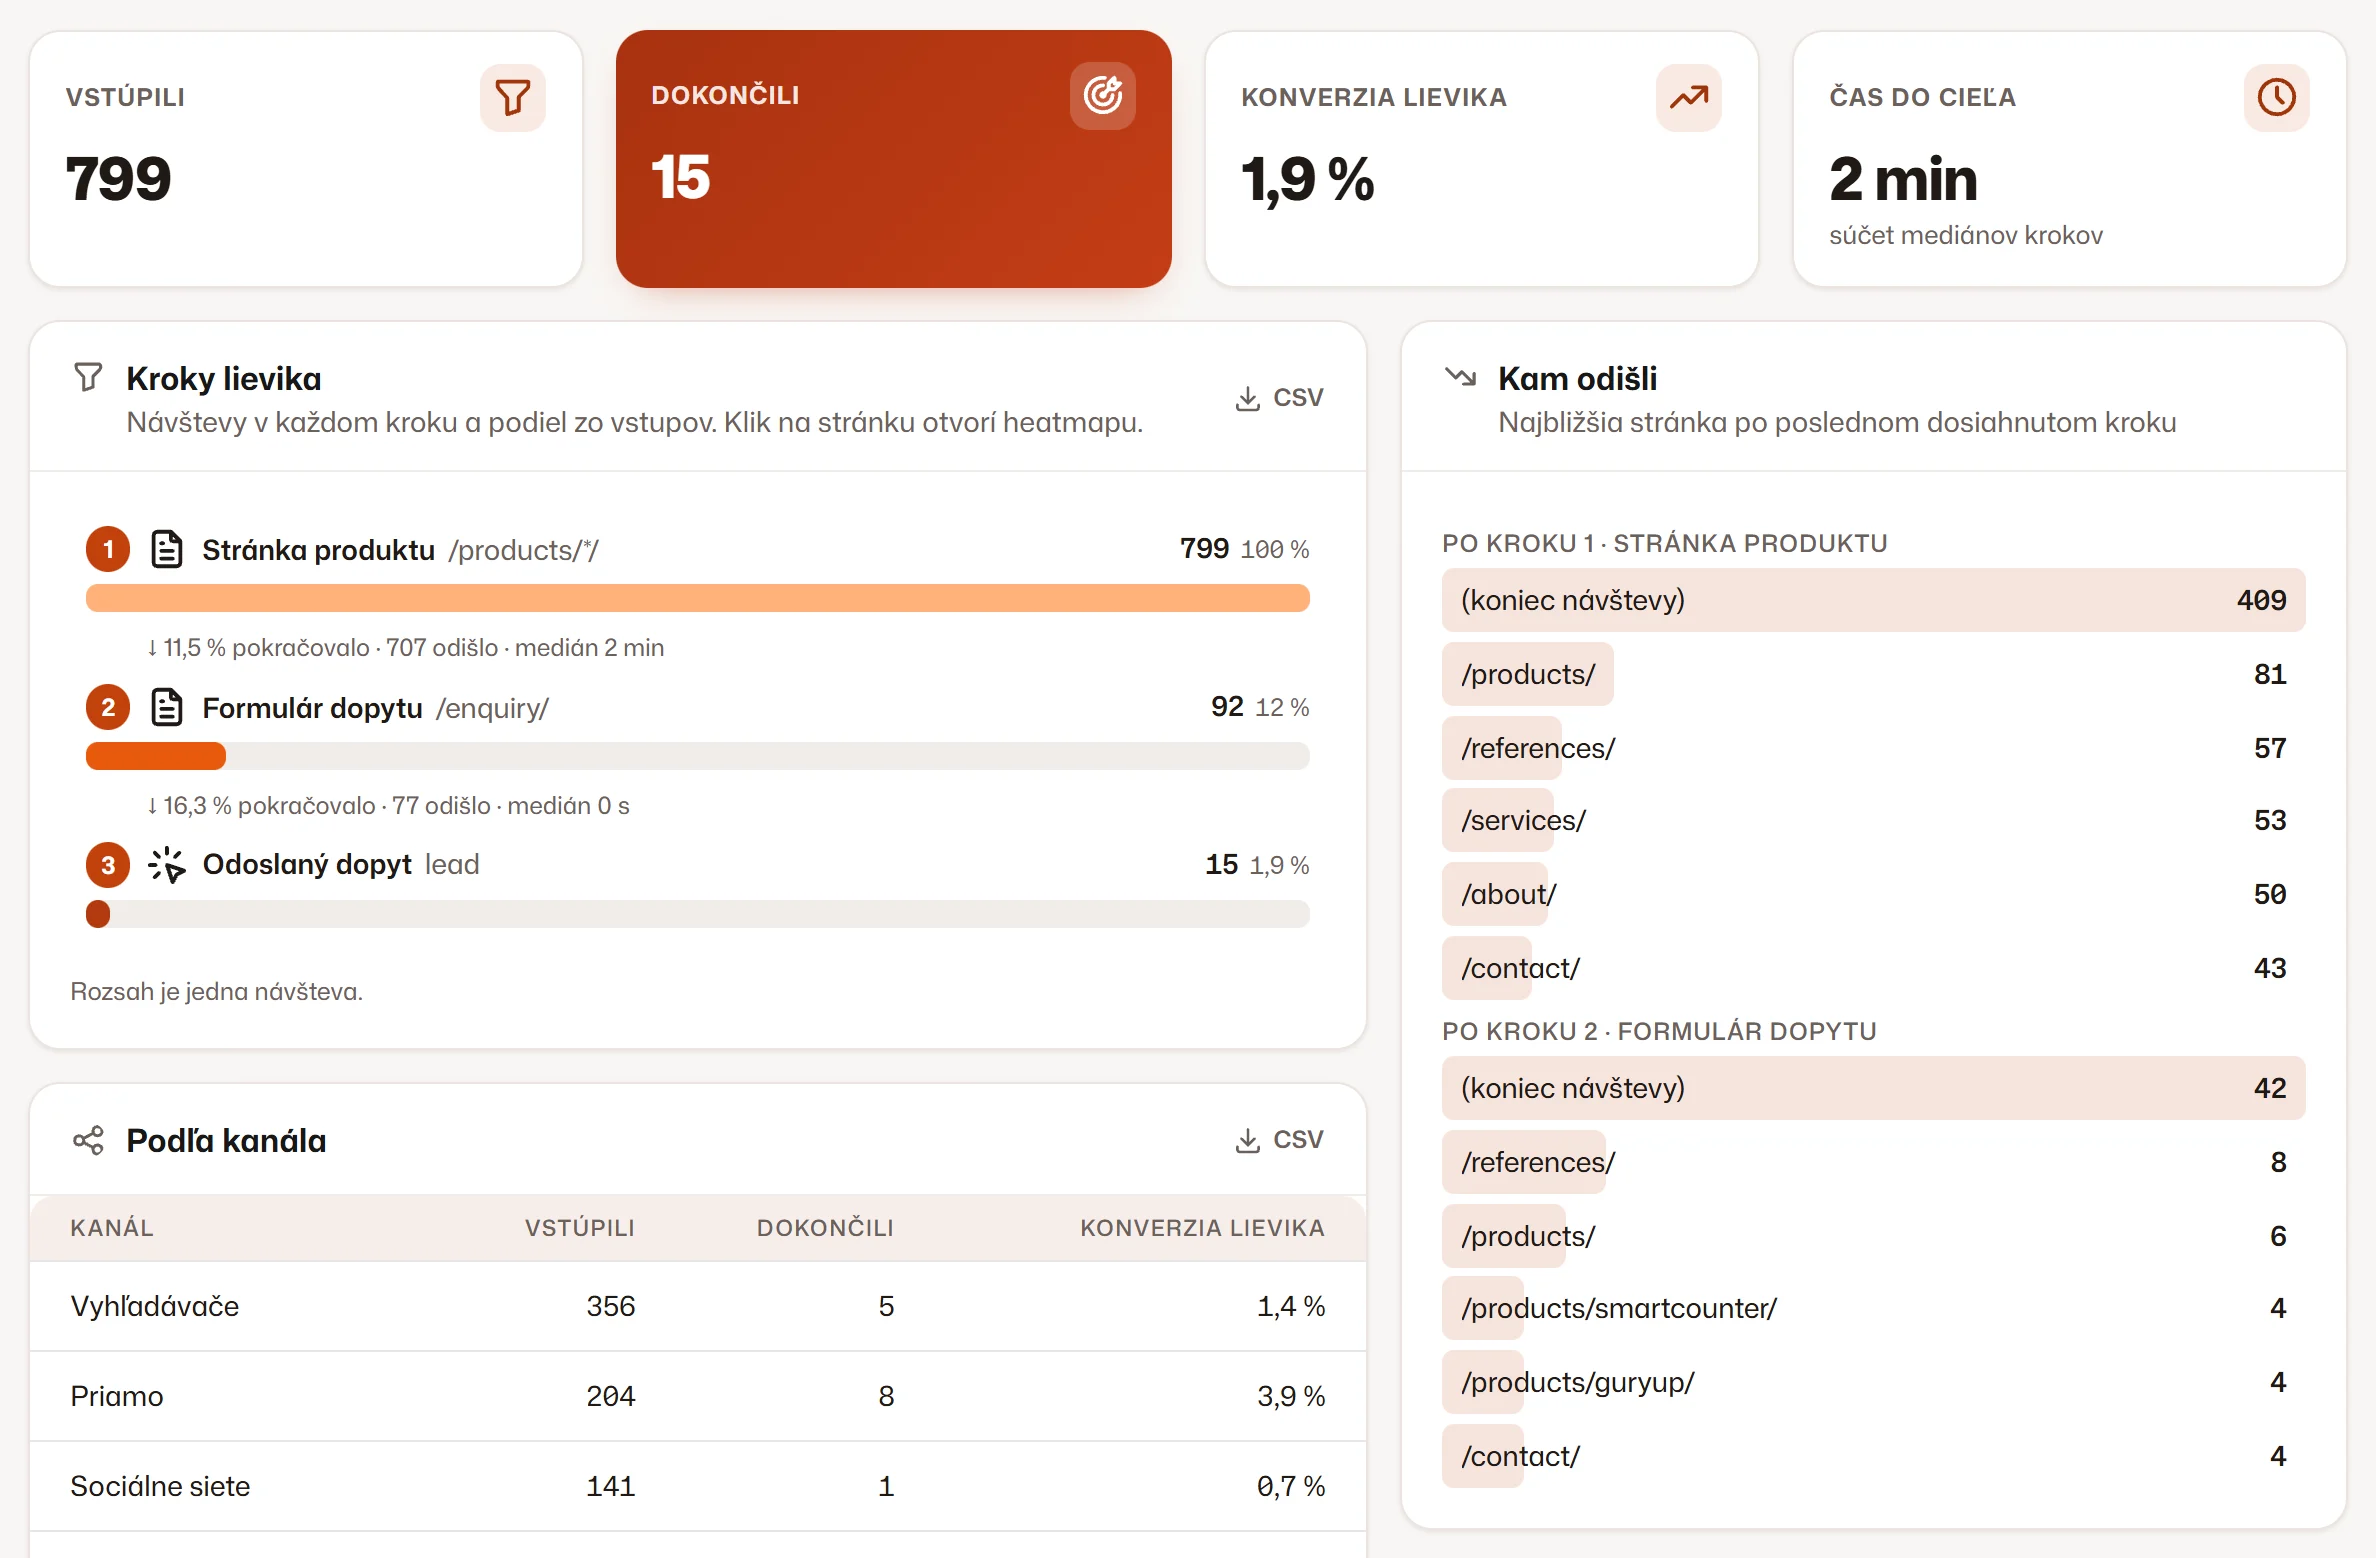Select the /references/ row after step 1
This screenshot has width=2376, height=1558.
click(1873, 748)
